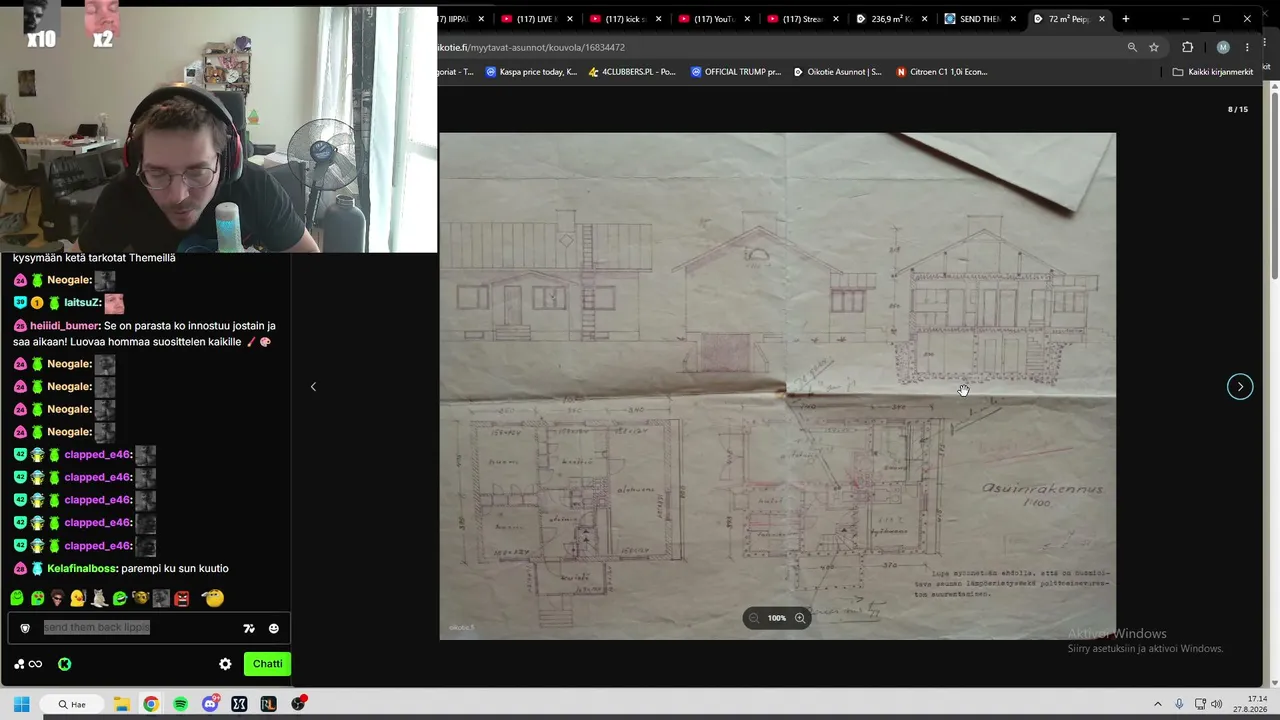Close the '72 m² Peipp' tab

(x=1102, y=19)
